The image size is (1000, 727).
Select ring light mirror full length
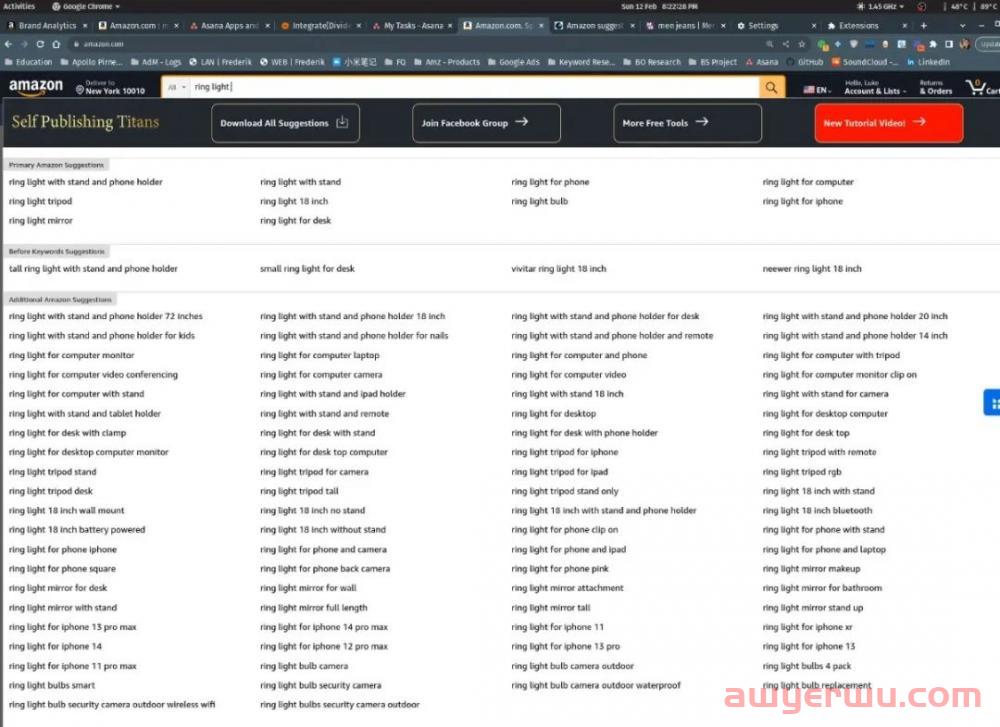tap(313, 608)
